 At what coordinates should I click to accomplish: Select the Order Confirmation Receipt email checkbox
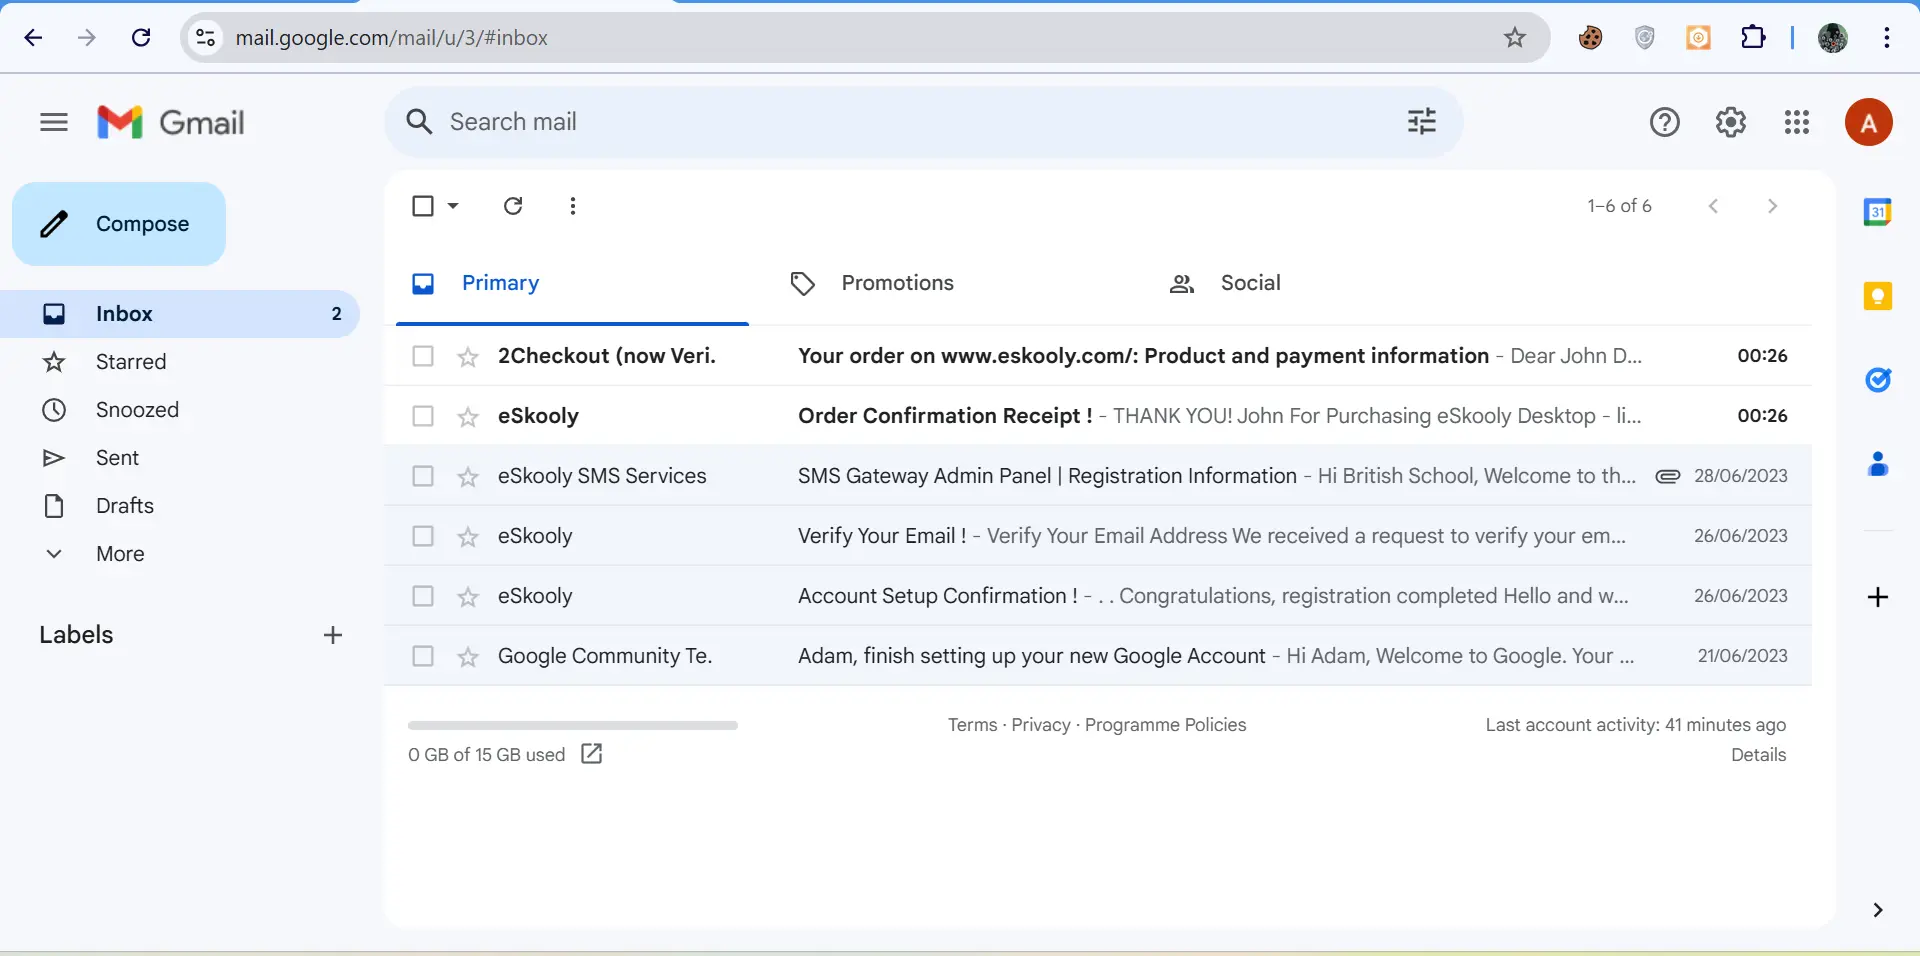click(423, 416)
